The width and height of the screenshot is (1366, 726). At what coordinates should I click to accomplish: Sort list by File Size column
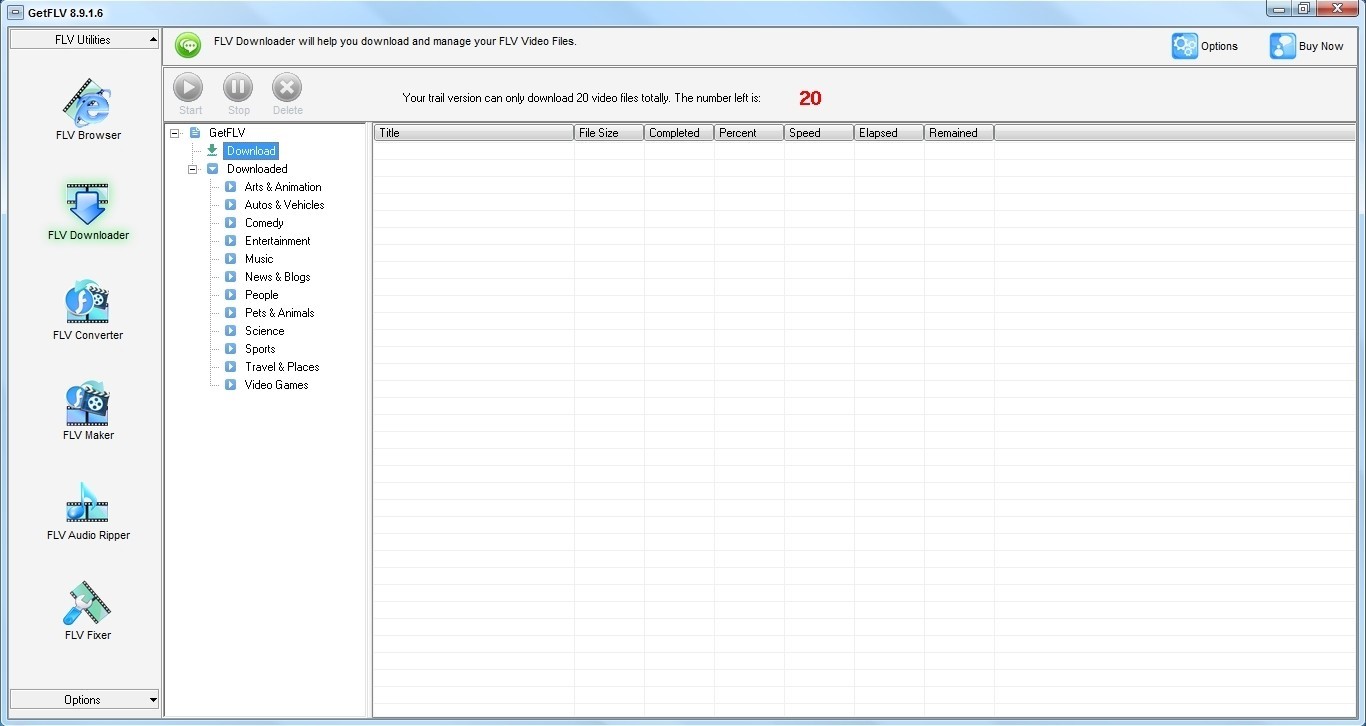click(x=608, y=133)
